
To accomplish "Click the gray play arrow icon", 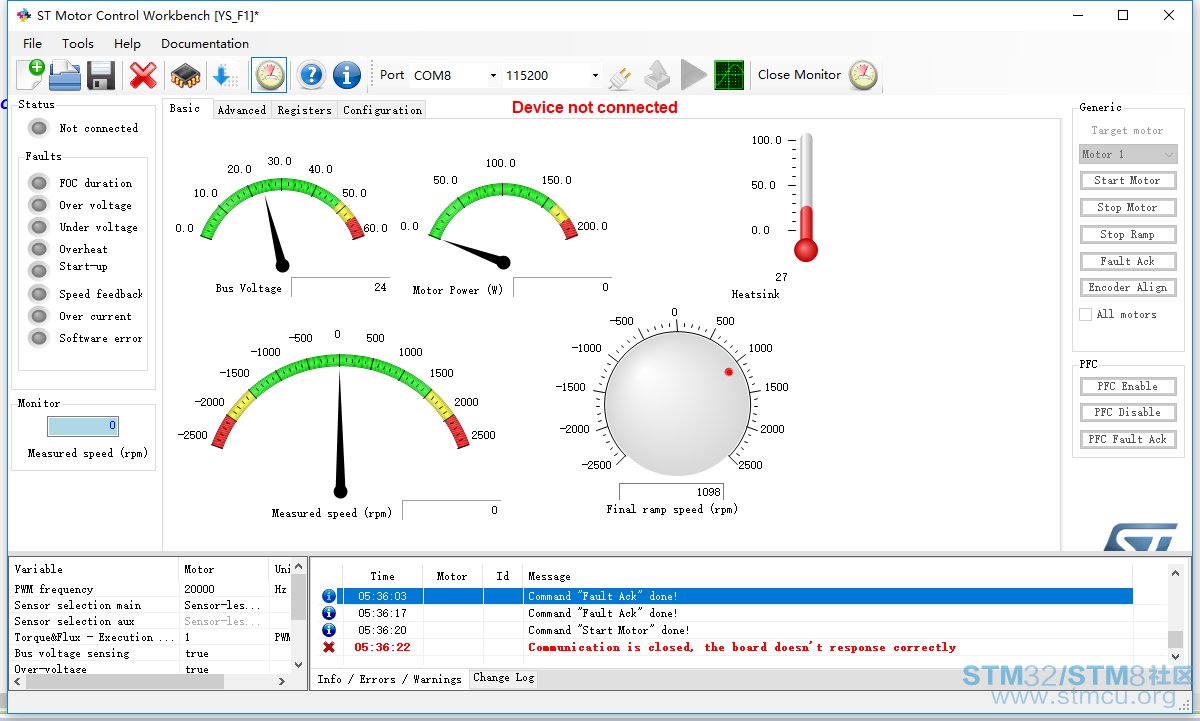I will coord(693,75).
